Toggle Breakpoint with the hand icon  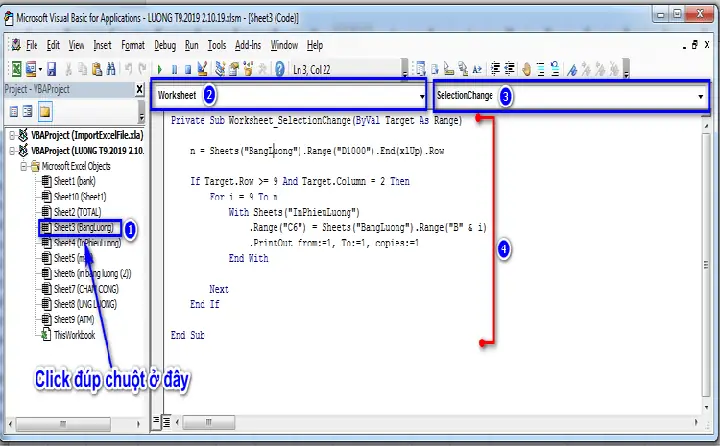point(526,69)
